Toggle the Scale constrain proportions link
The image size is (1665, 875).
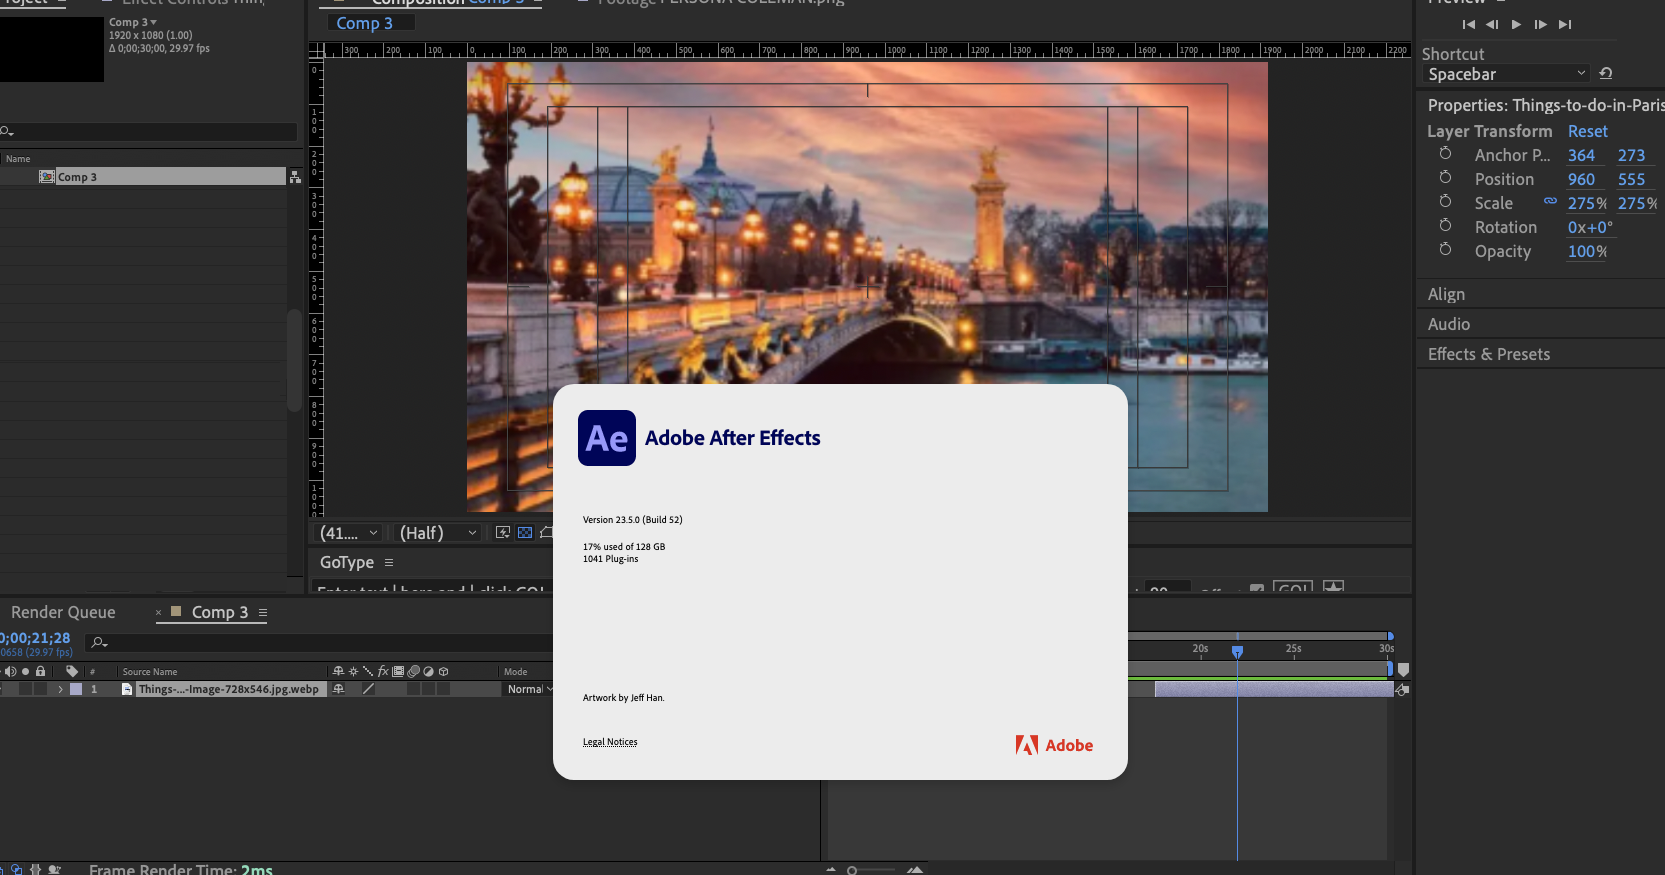coord(1550,201)
